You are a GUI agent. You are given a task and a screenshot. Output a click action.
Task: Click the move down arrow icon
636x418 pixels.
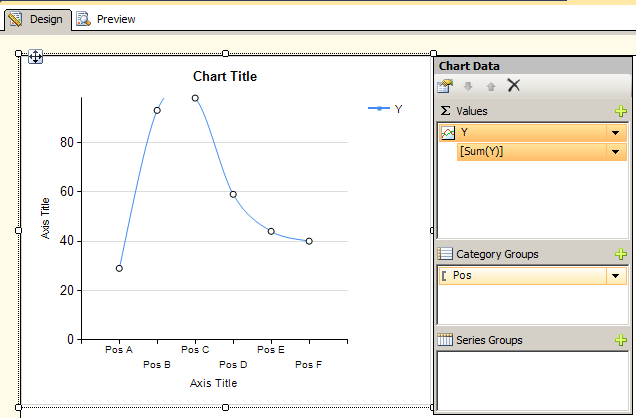(x=468, y=86)
